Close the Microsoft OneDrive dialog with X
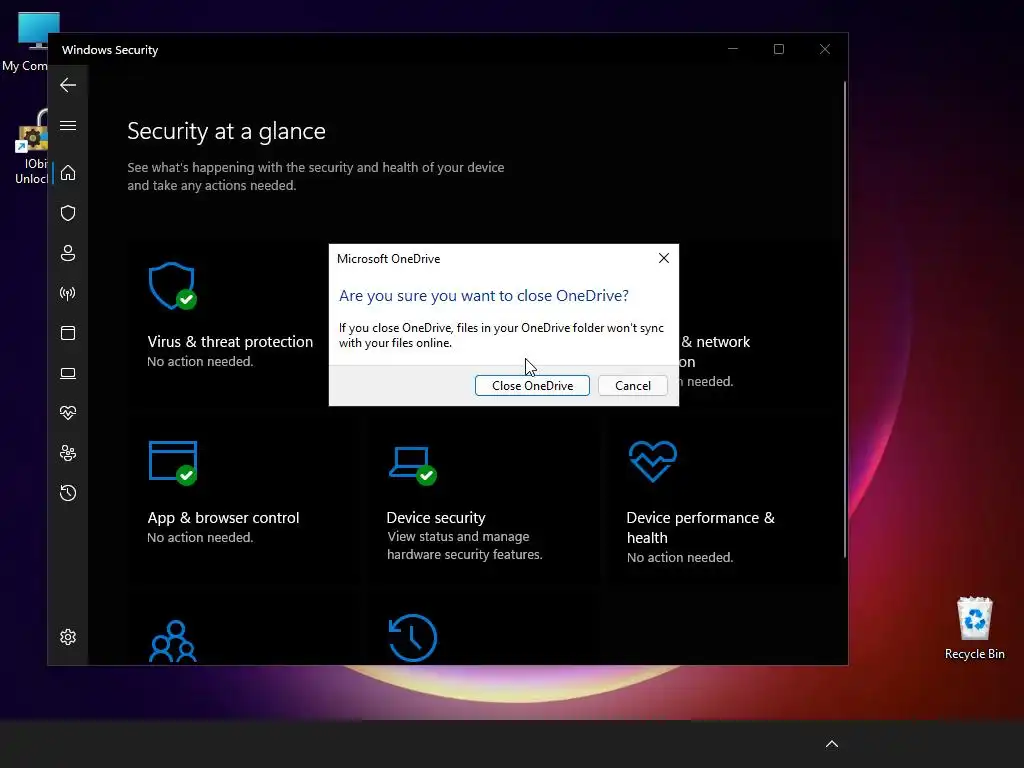Viewport: 1024px width, 768px height. 664,258
